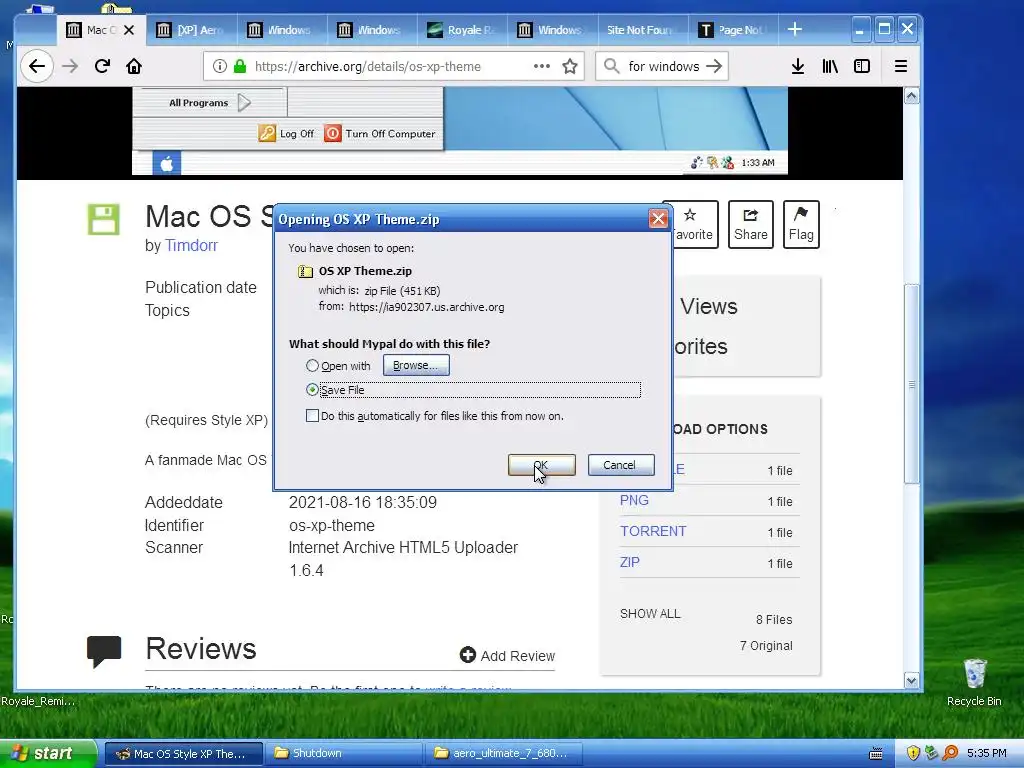Click the 5:35 PM taskbar clock

tap(987, 754)
